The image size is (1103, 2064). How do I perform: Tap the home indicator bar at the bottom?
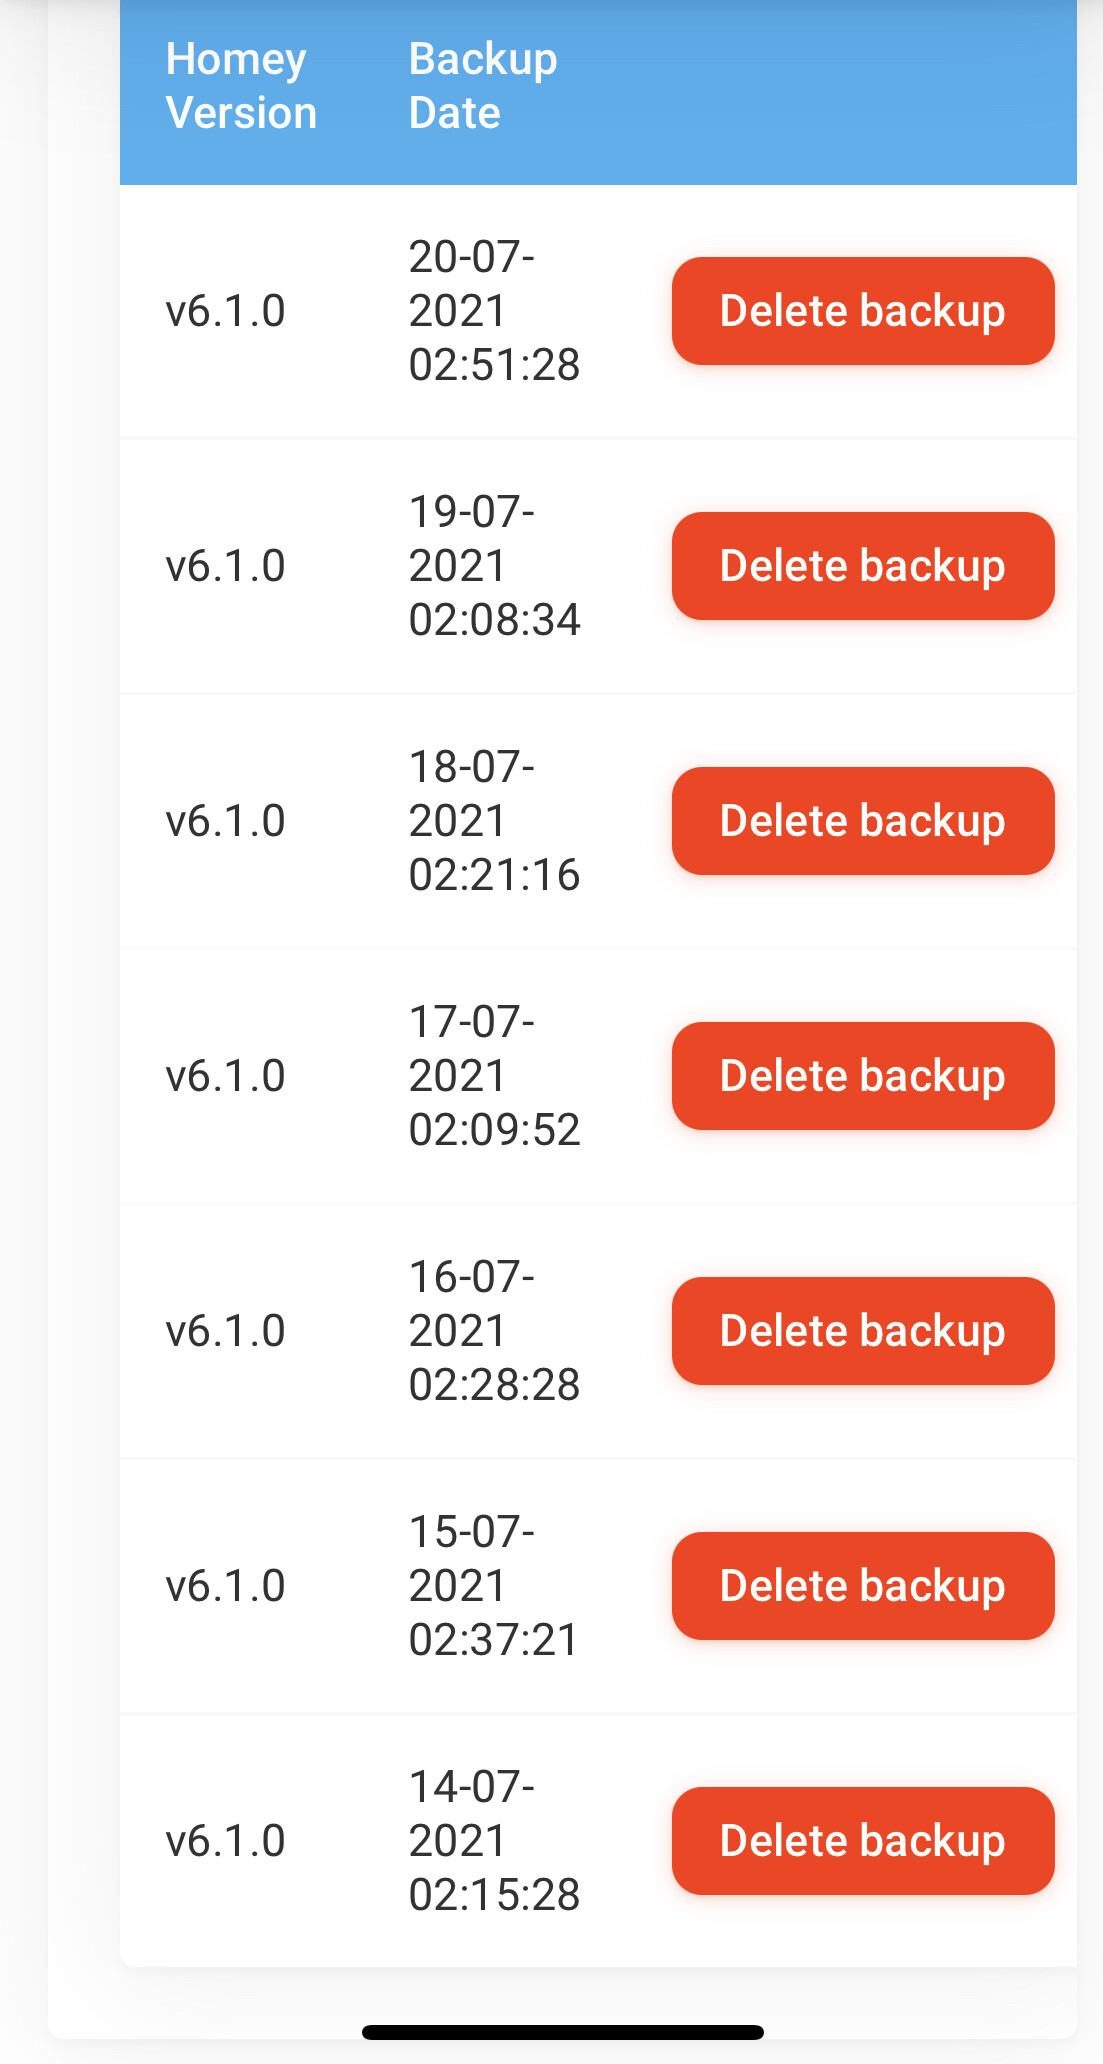click(563, 2032)
